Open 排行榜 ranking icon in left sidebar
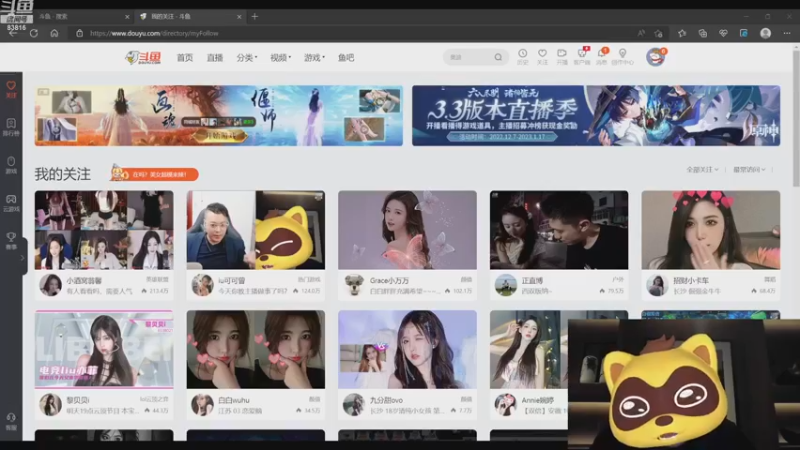Viewport: 800px width, 450px height. pyautogui.click(x=11, y=127)
